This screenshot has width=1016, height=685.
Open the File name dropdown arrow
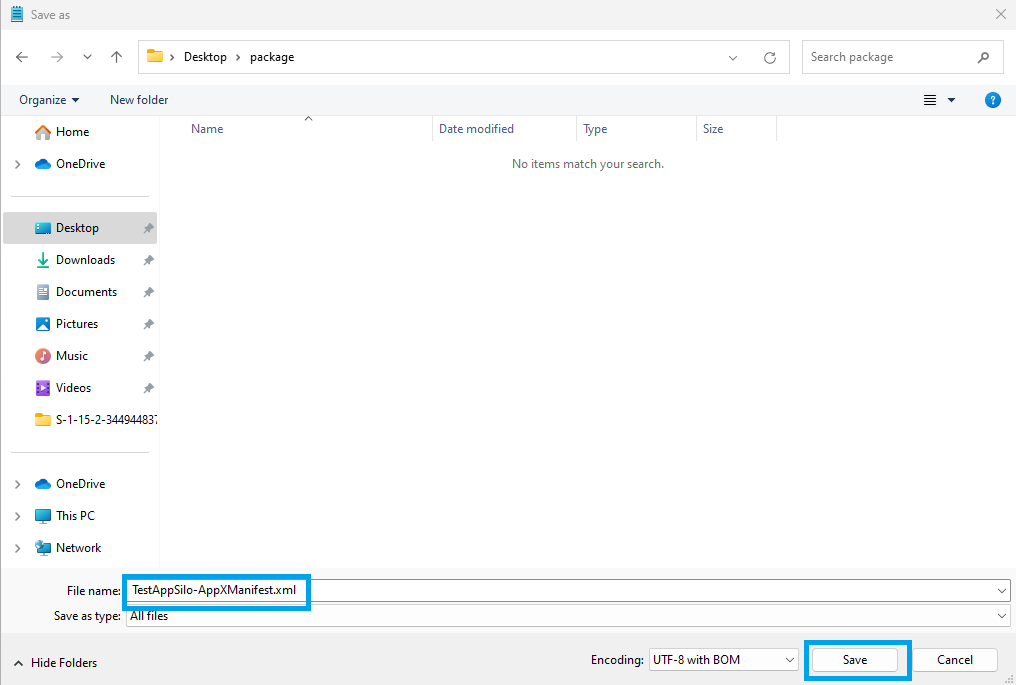1002,590
